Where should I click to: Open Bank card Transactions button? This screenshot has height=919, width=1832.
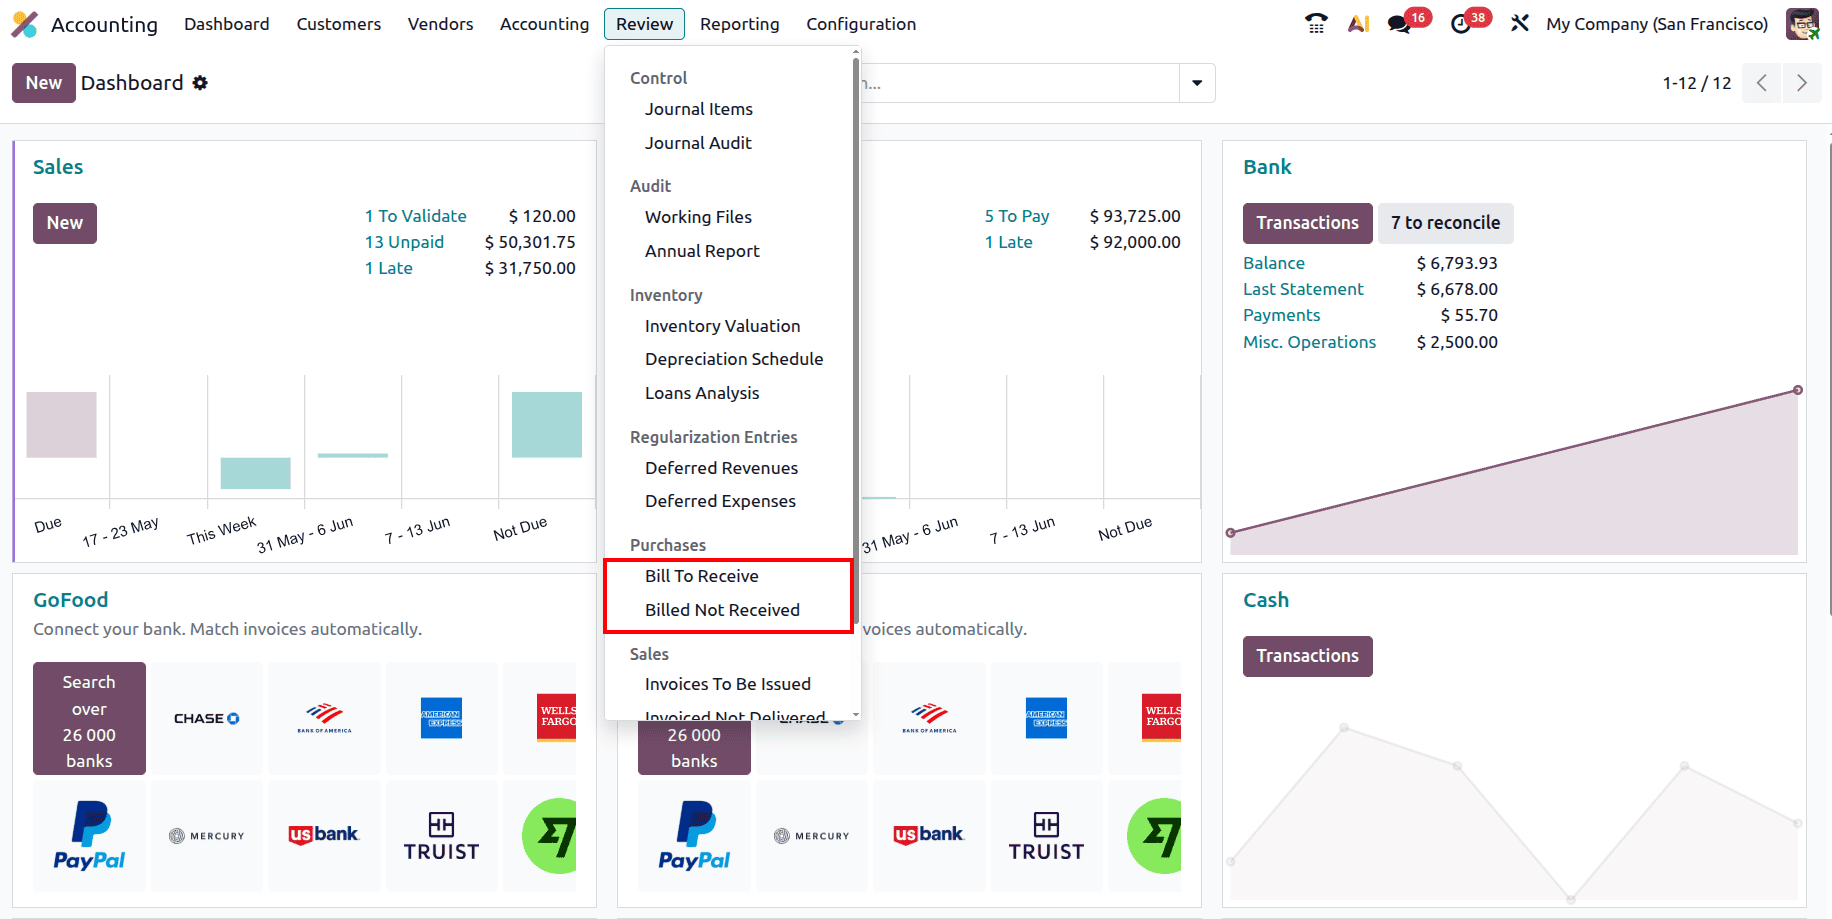[x=1307, y=223]
